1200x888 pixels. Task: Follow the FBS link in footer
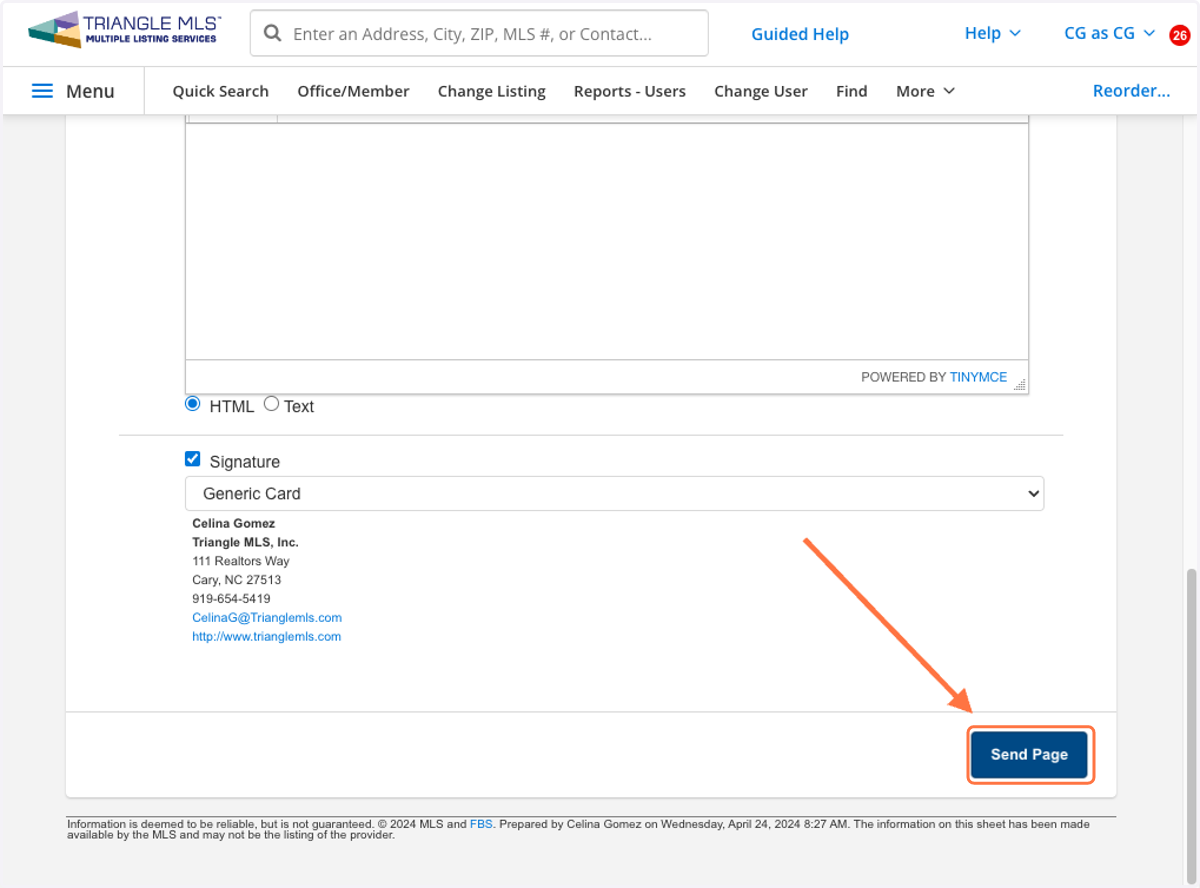coord(481,825)
